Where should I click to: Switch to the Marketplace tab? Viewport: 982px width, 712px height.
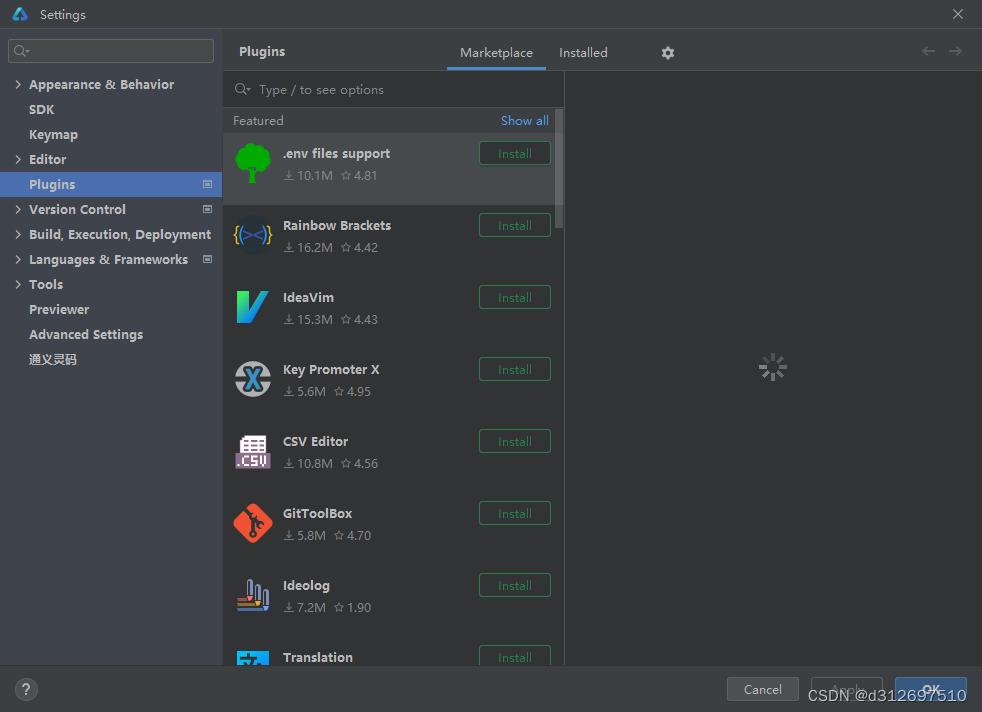click(x=496, y=53)
